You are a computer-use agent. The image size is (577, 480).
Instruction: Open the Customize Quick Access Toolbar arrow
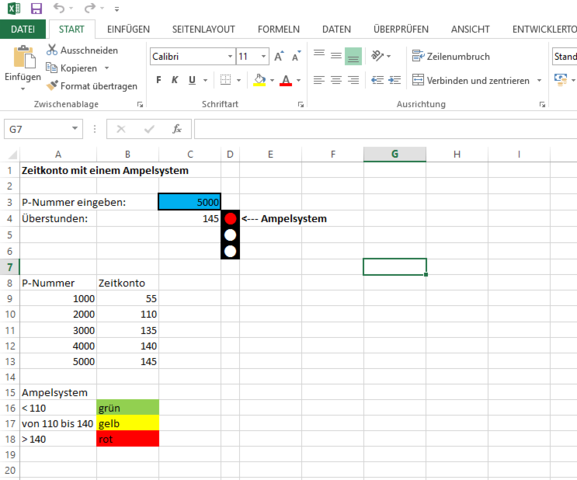coord(117,9)
